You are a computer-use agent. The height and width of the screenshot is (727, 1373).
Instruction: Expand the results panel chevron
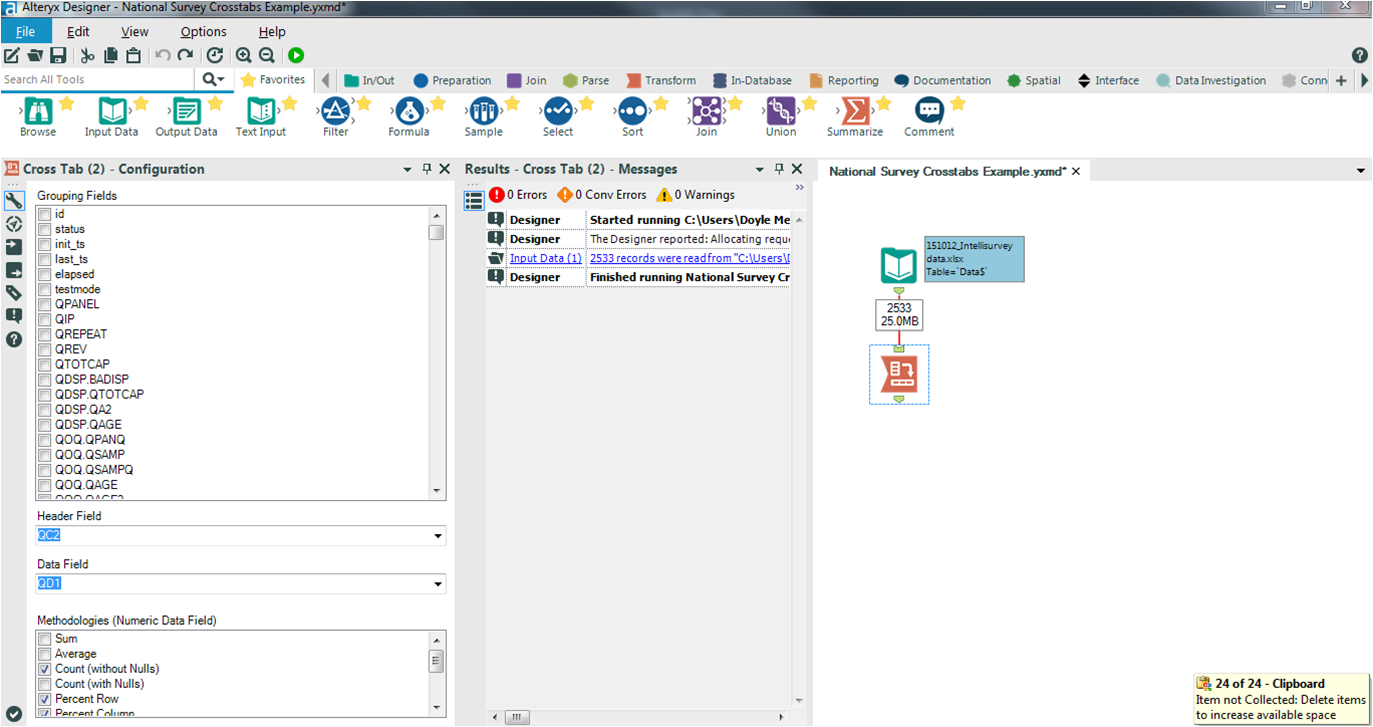[x=799, y=188]
